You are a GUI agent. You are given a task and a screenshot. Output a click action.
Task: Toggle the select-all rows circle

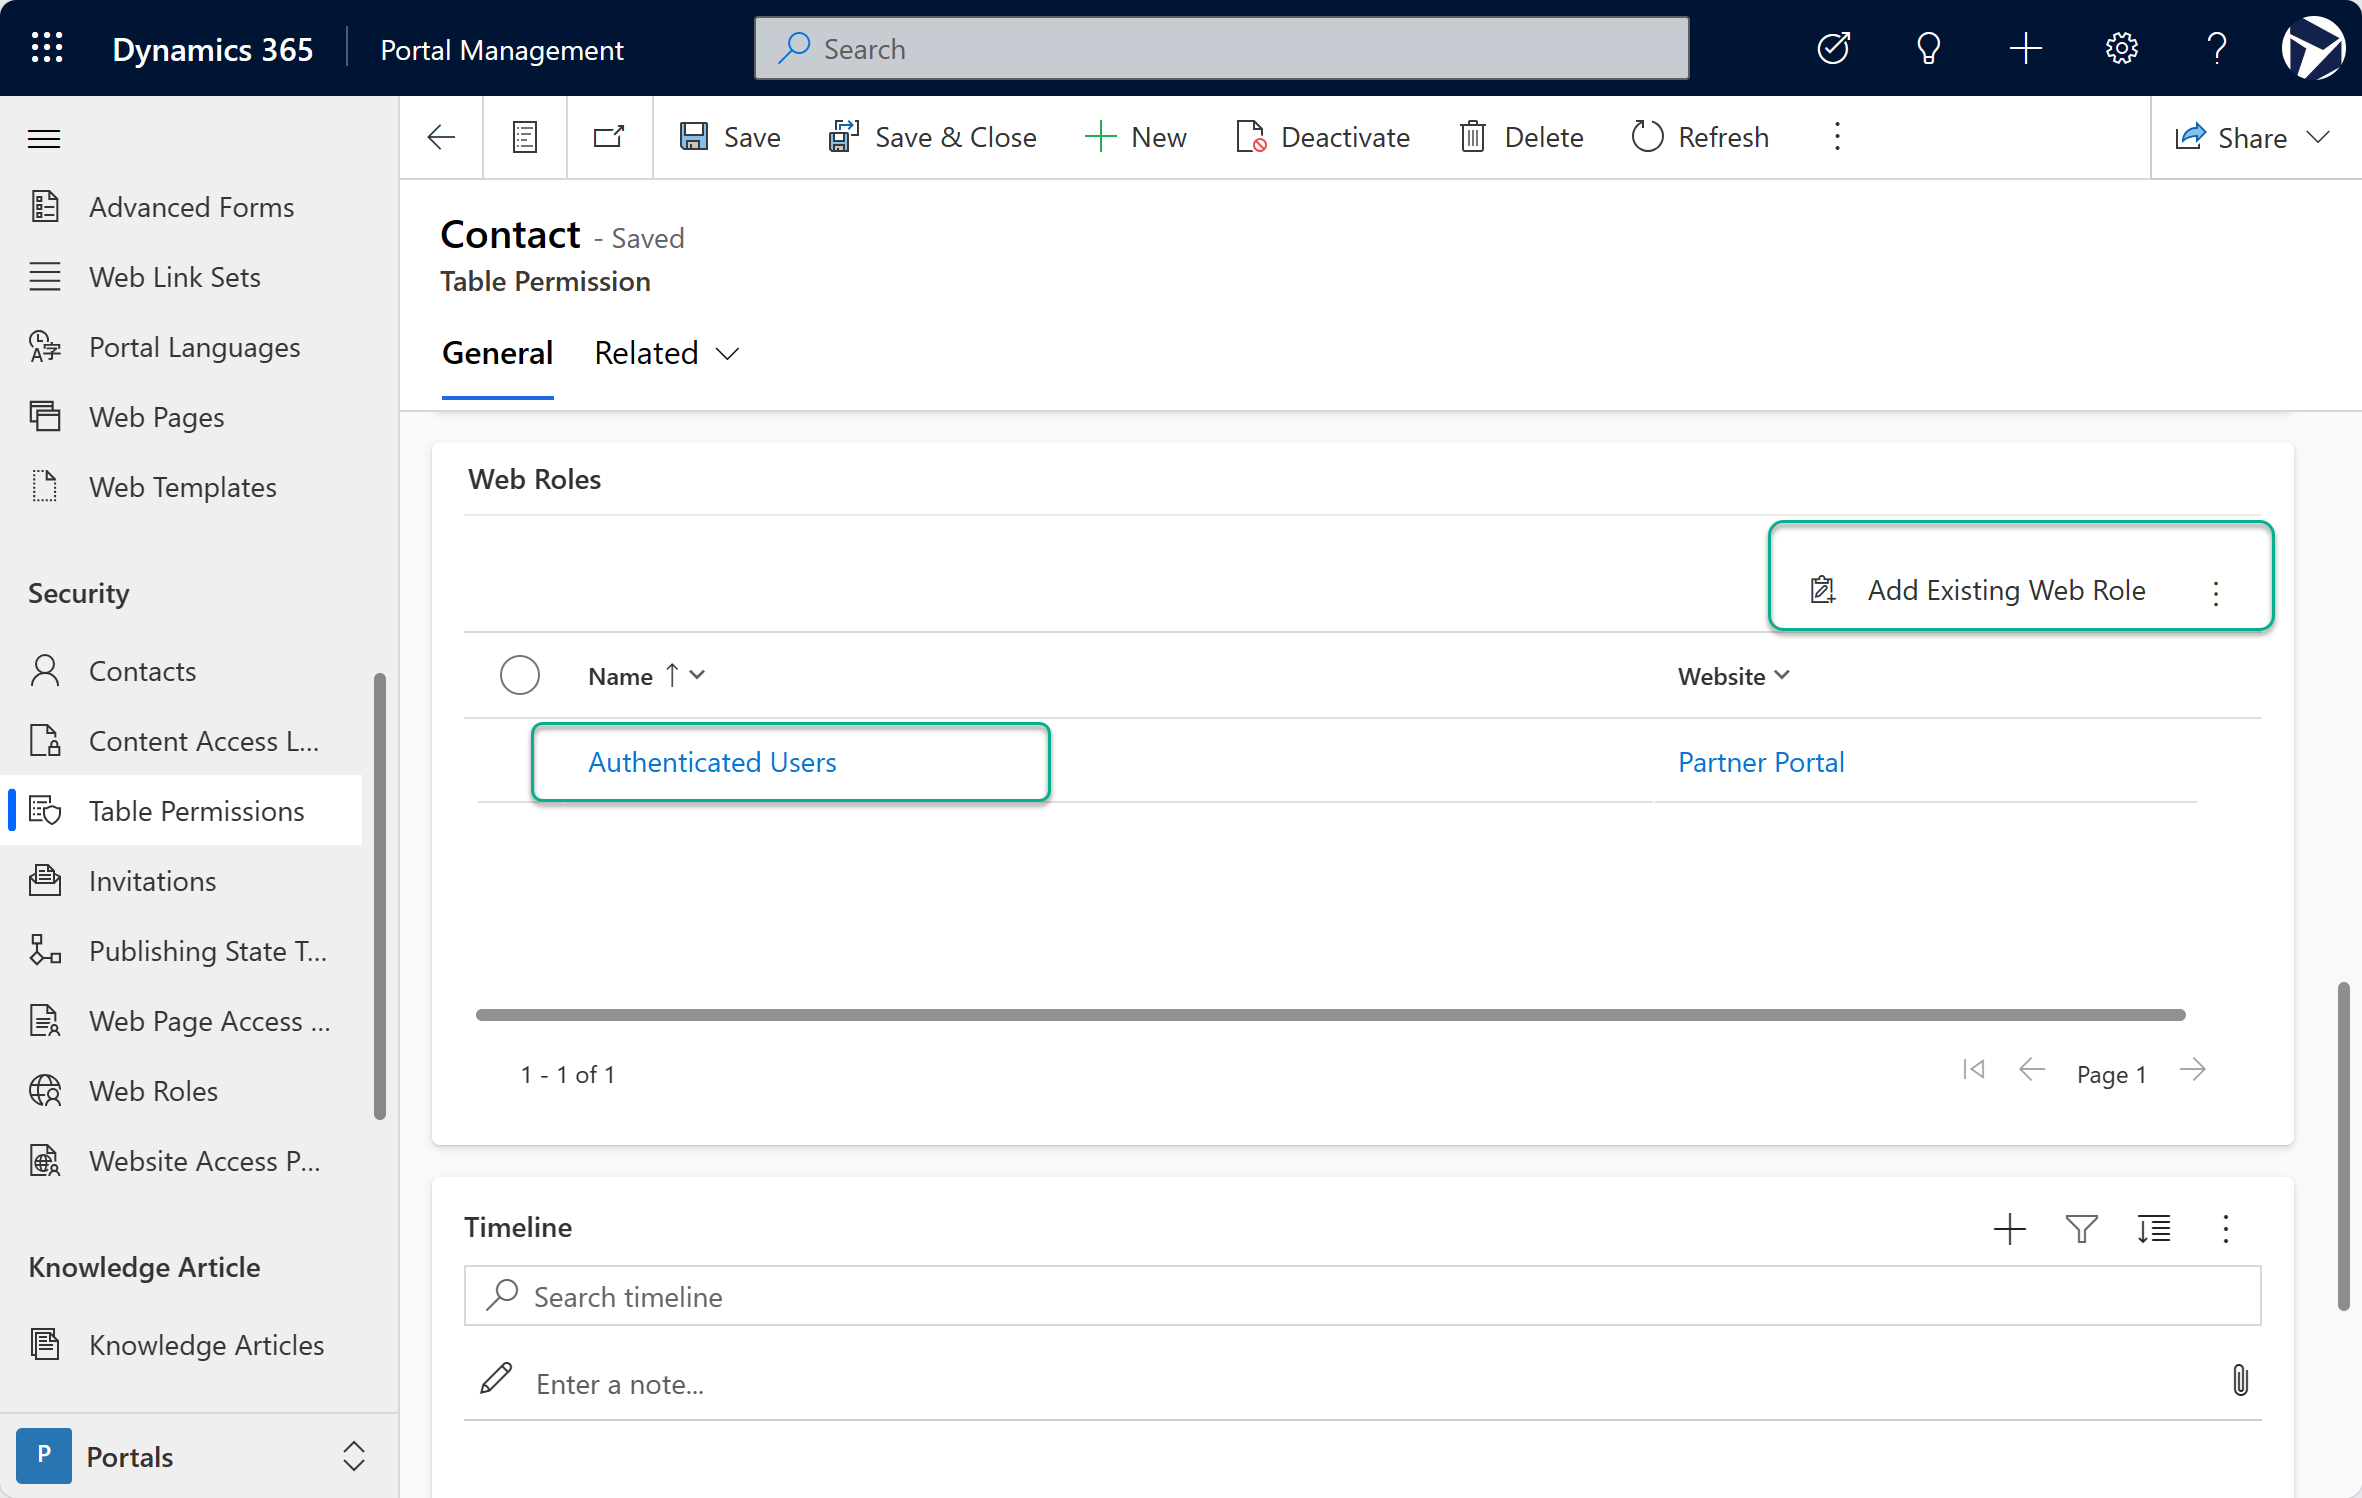(x=520, y=675)
